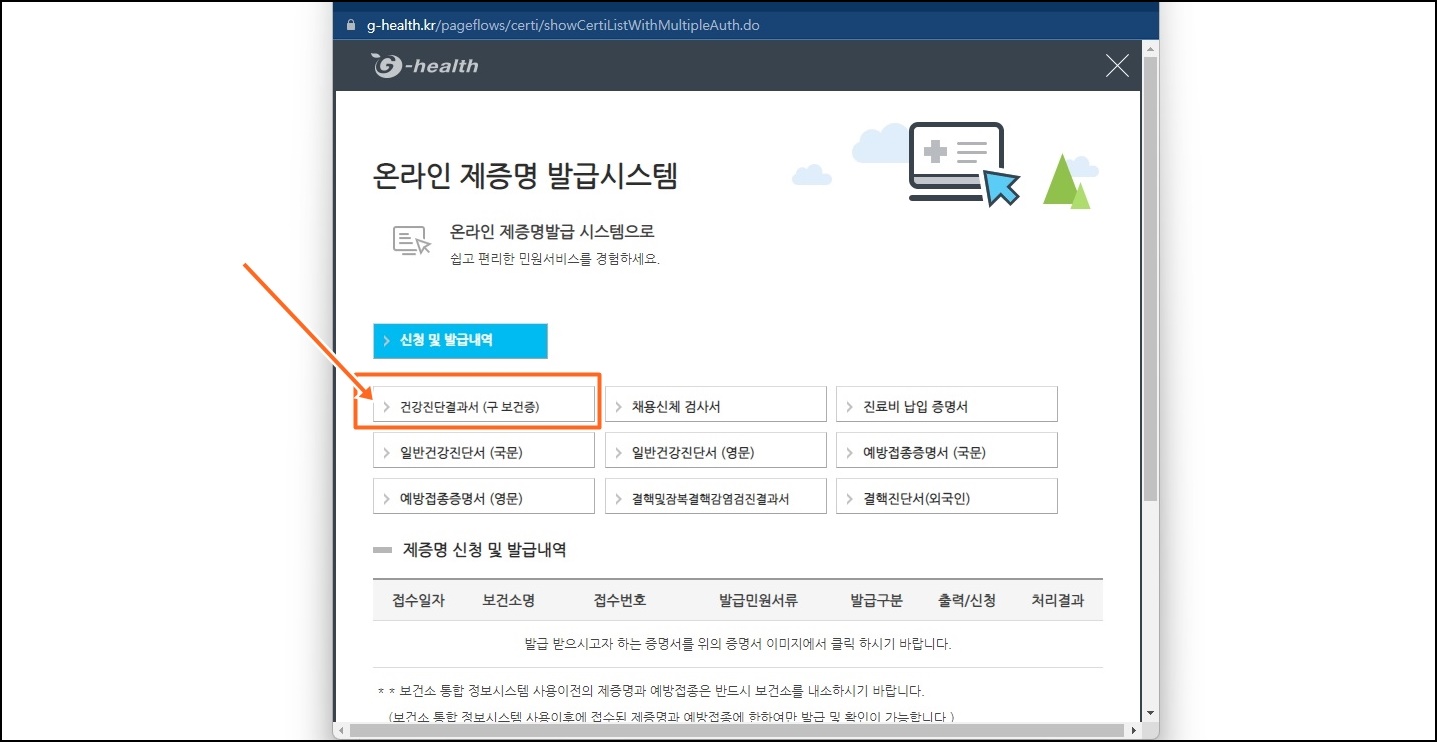The image size is (1437, 742).
Task: Click the horizontal scrollbar left arrow
Action: [343, 730]
